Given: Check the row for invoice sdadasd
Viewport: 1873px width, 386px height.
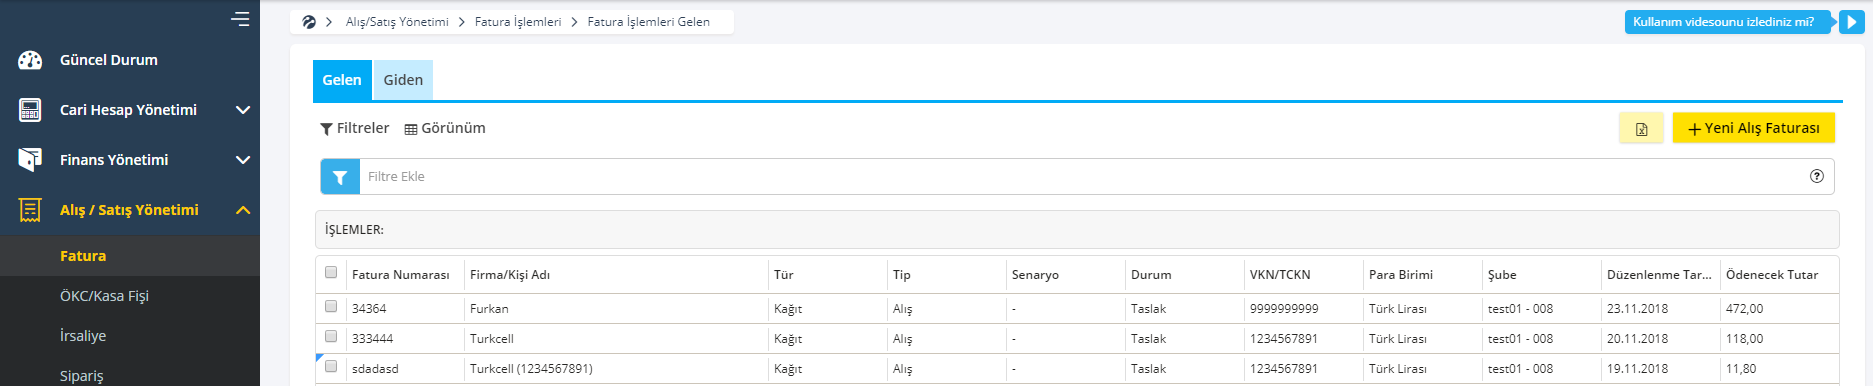Looking at the screenshot, I should tap(331, 367).
